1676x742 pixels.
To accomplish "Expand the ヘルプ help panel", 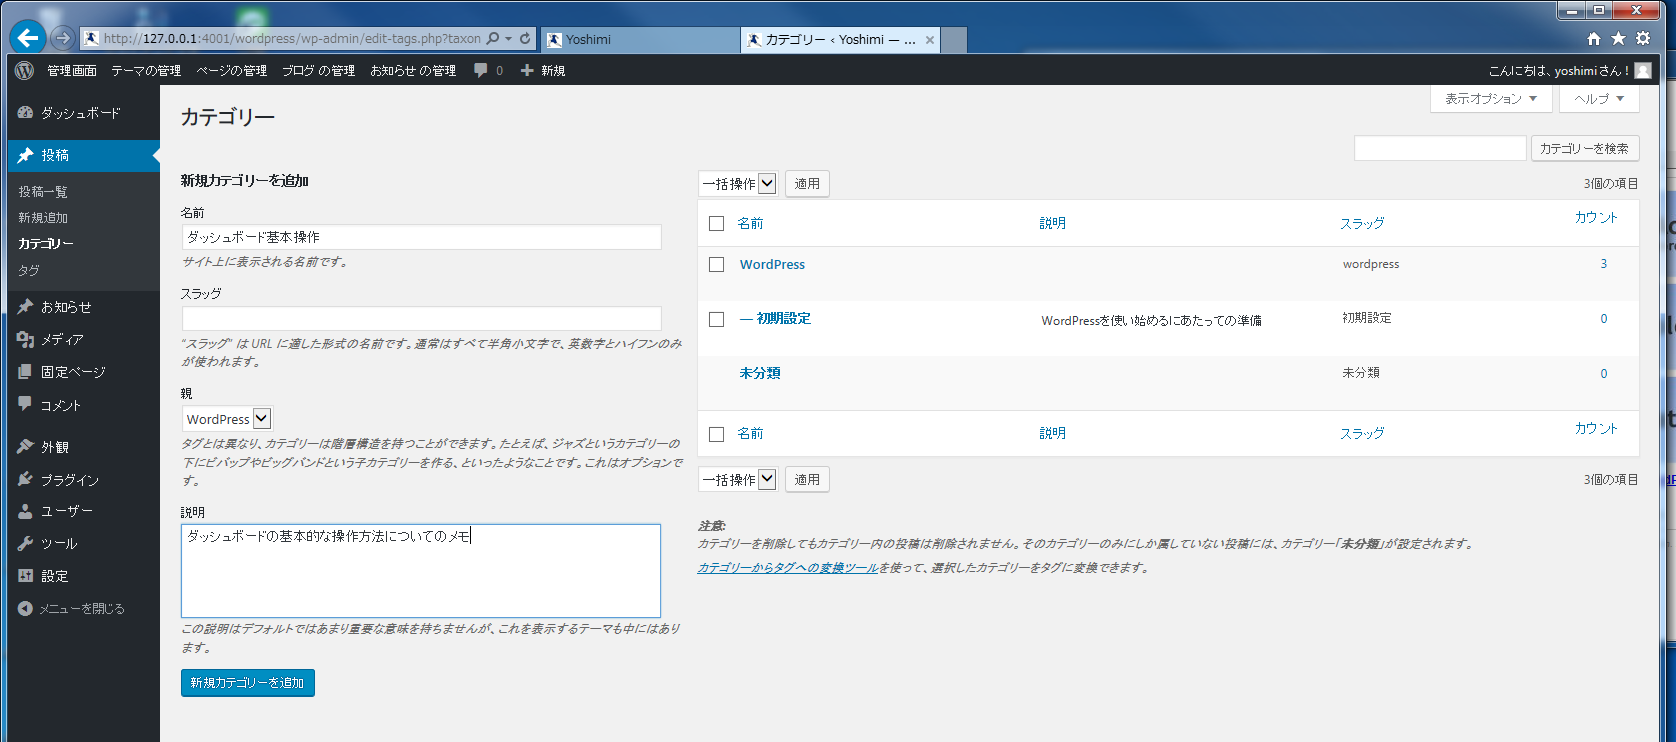I will click(1599, 98).
